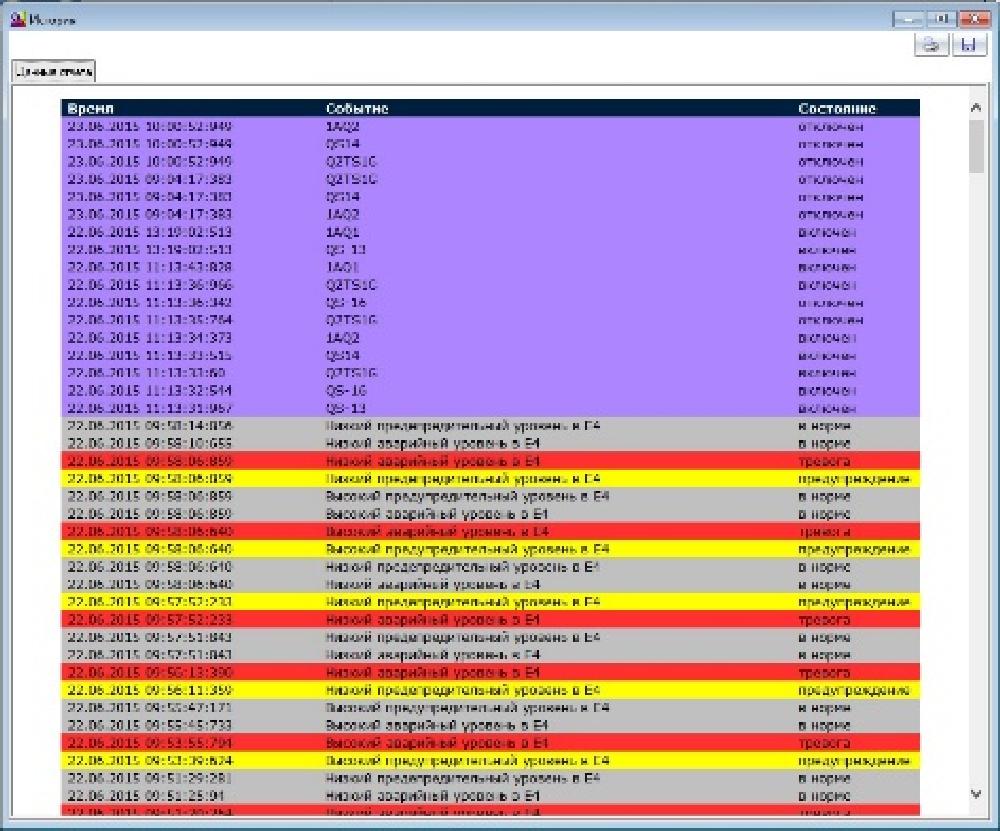Sort by the Событие column header
This screenshot has width=1000, height=831.
point(357,108)
